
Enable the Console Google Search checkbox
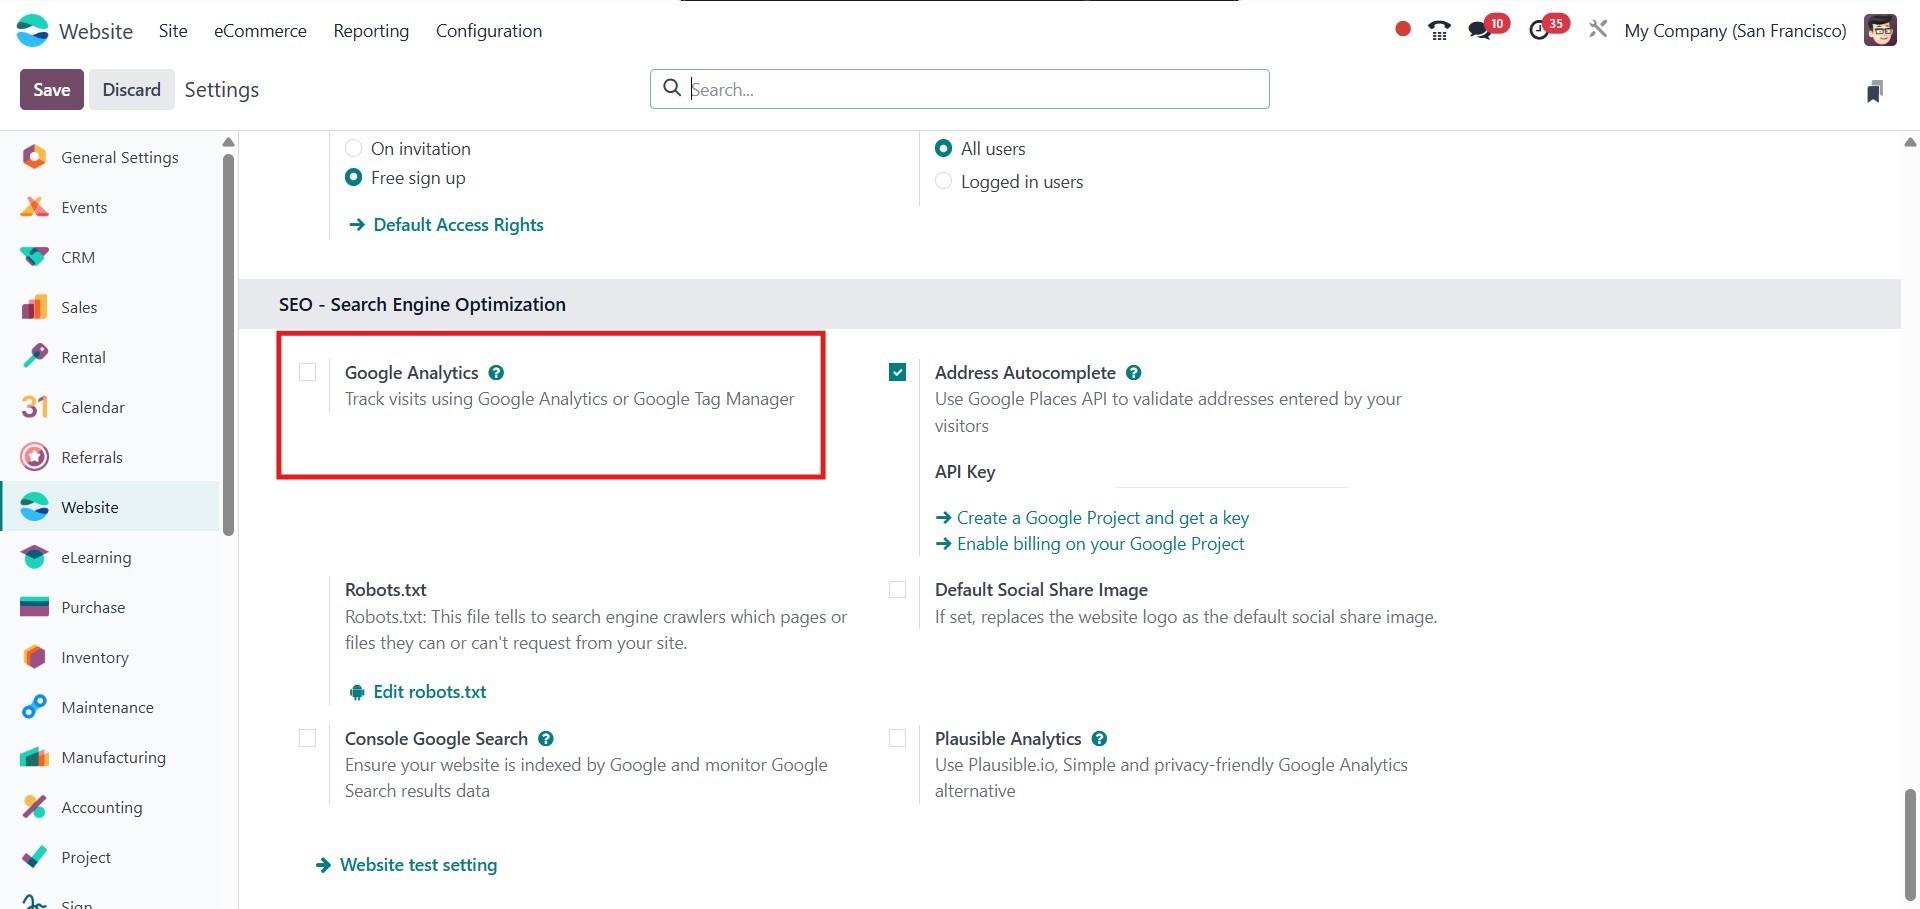pyautogui.click(x=307, y=738)
